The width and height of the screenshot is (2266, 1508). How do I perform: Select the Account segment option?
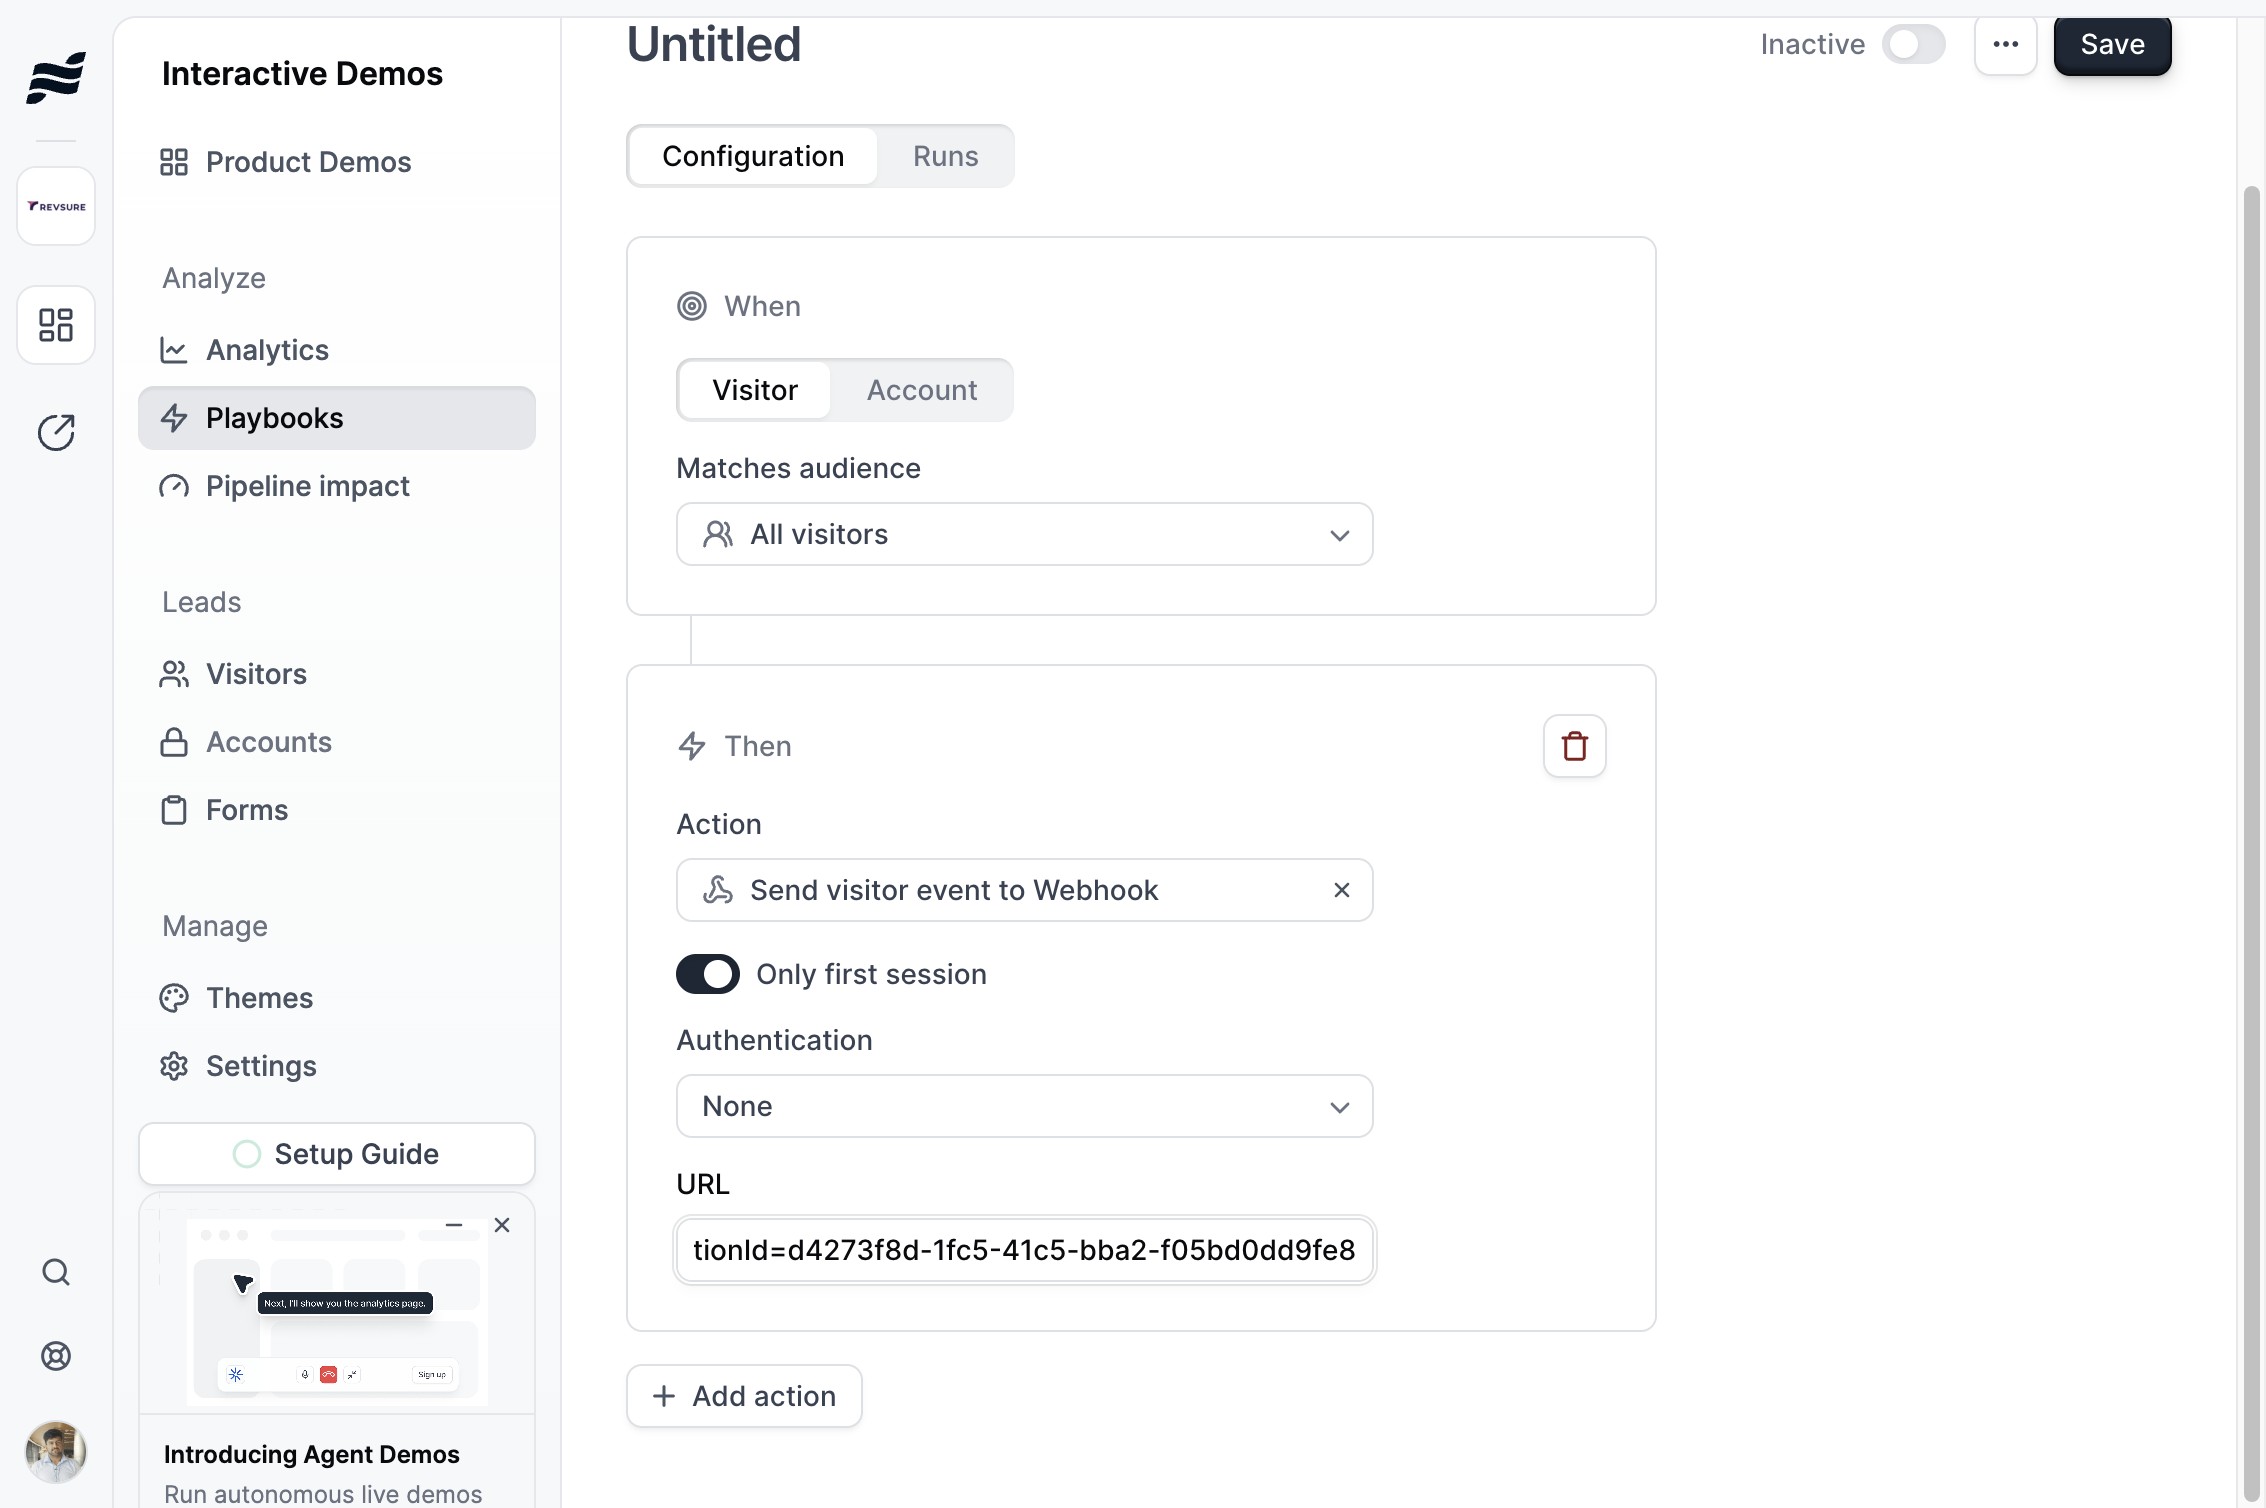point(921,390)
